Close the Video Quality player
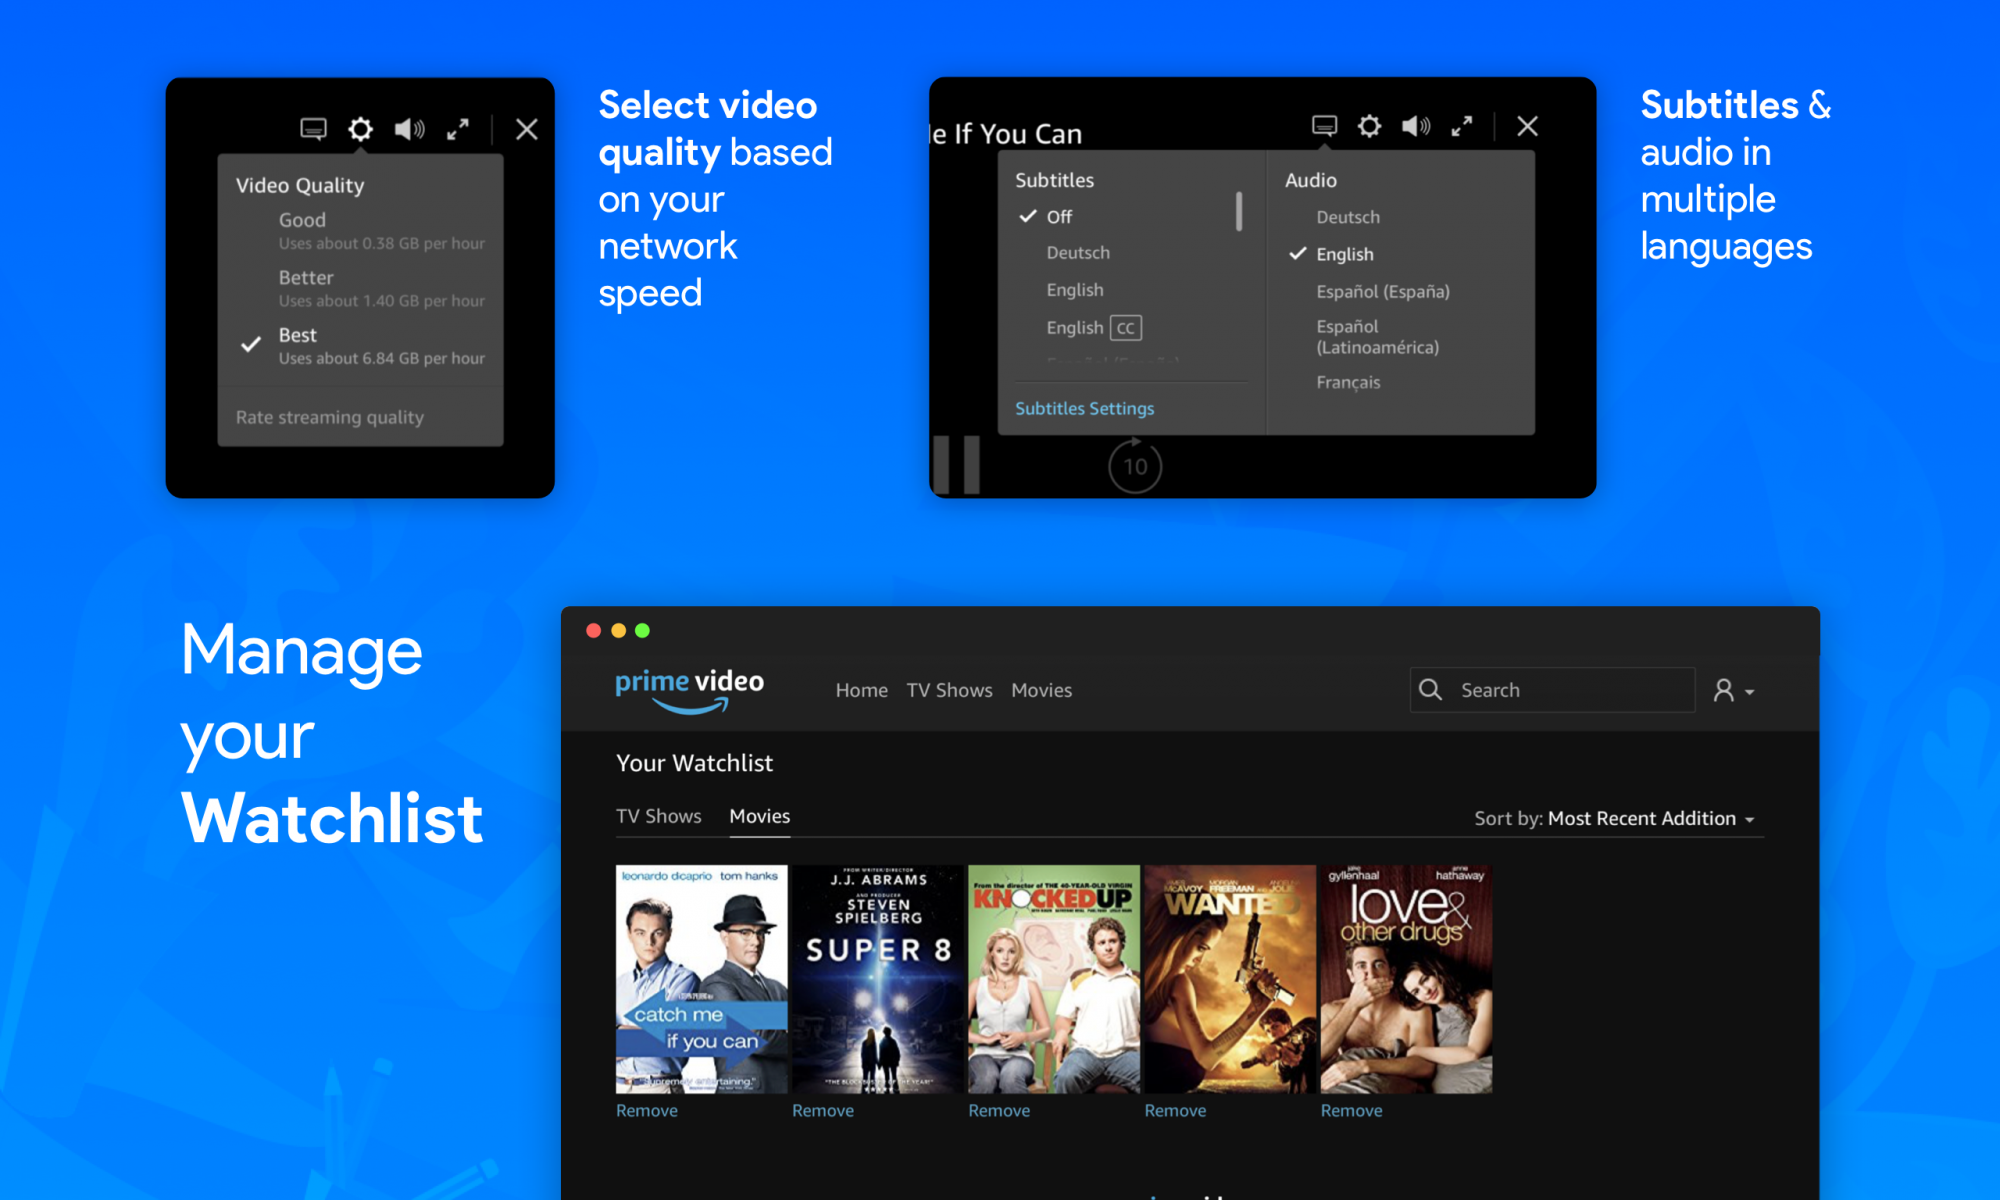 tap(527, 129)
